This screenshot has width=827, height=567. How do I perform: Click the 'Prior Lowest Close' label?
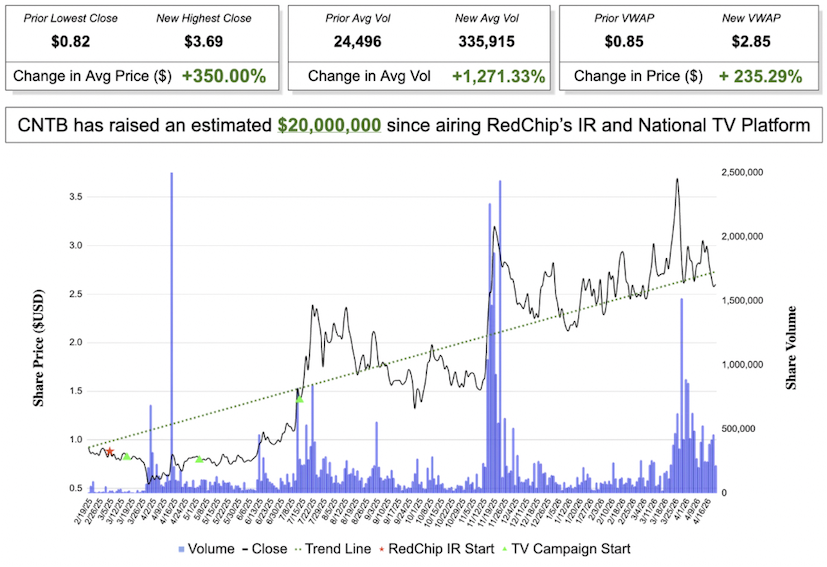coord(71,18)
